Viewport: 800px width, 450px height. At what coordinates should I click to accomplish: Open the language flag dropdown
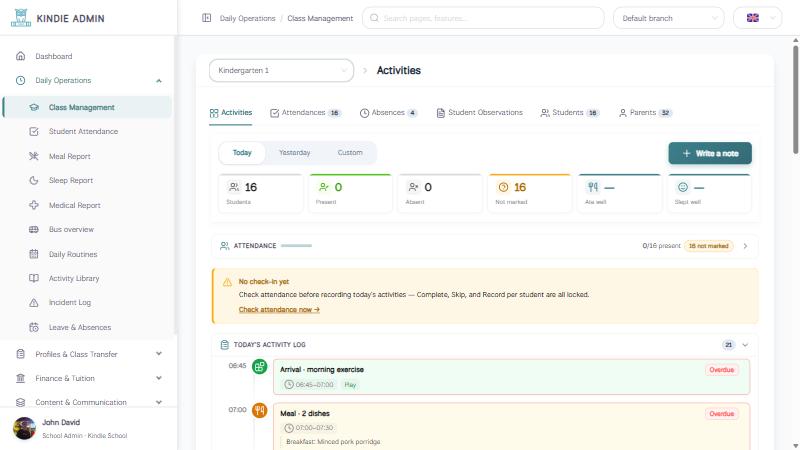[x=757, y=18]
